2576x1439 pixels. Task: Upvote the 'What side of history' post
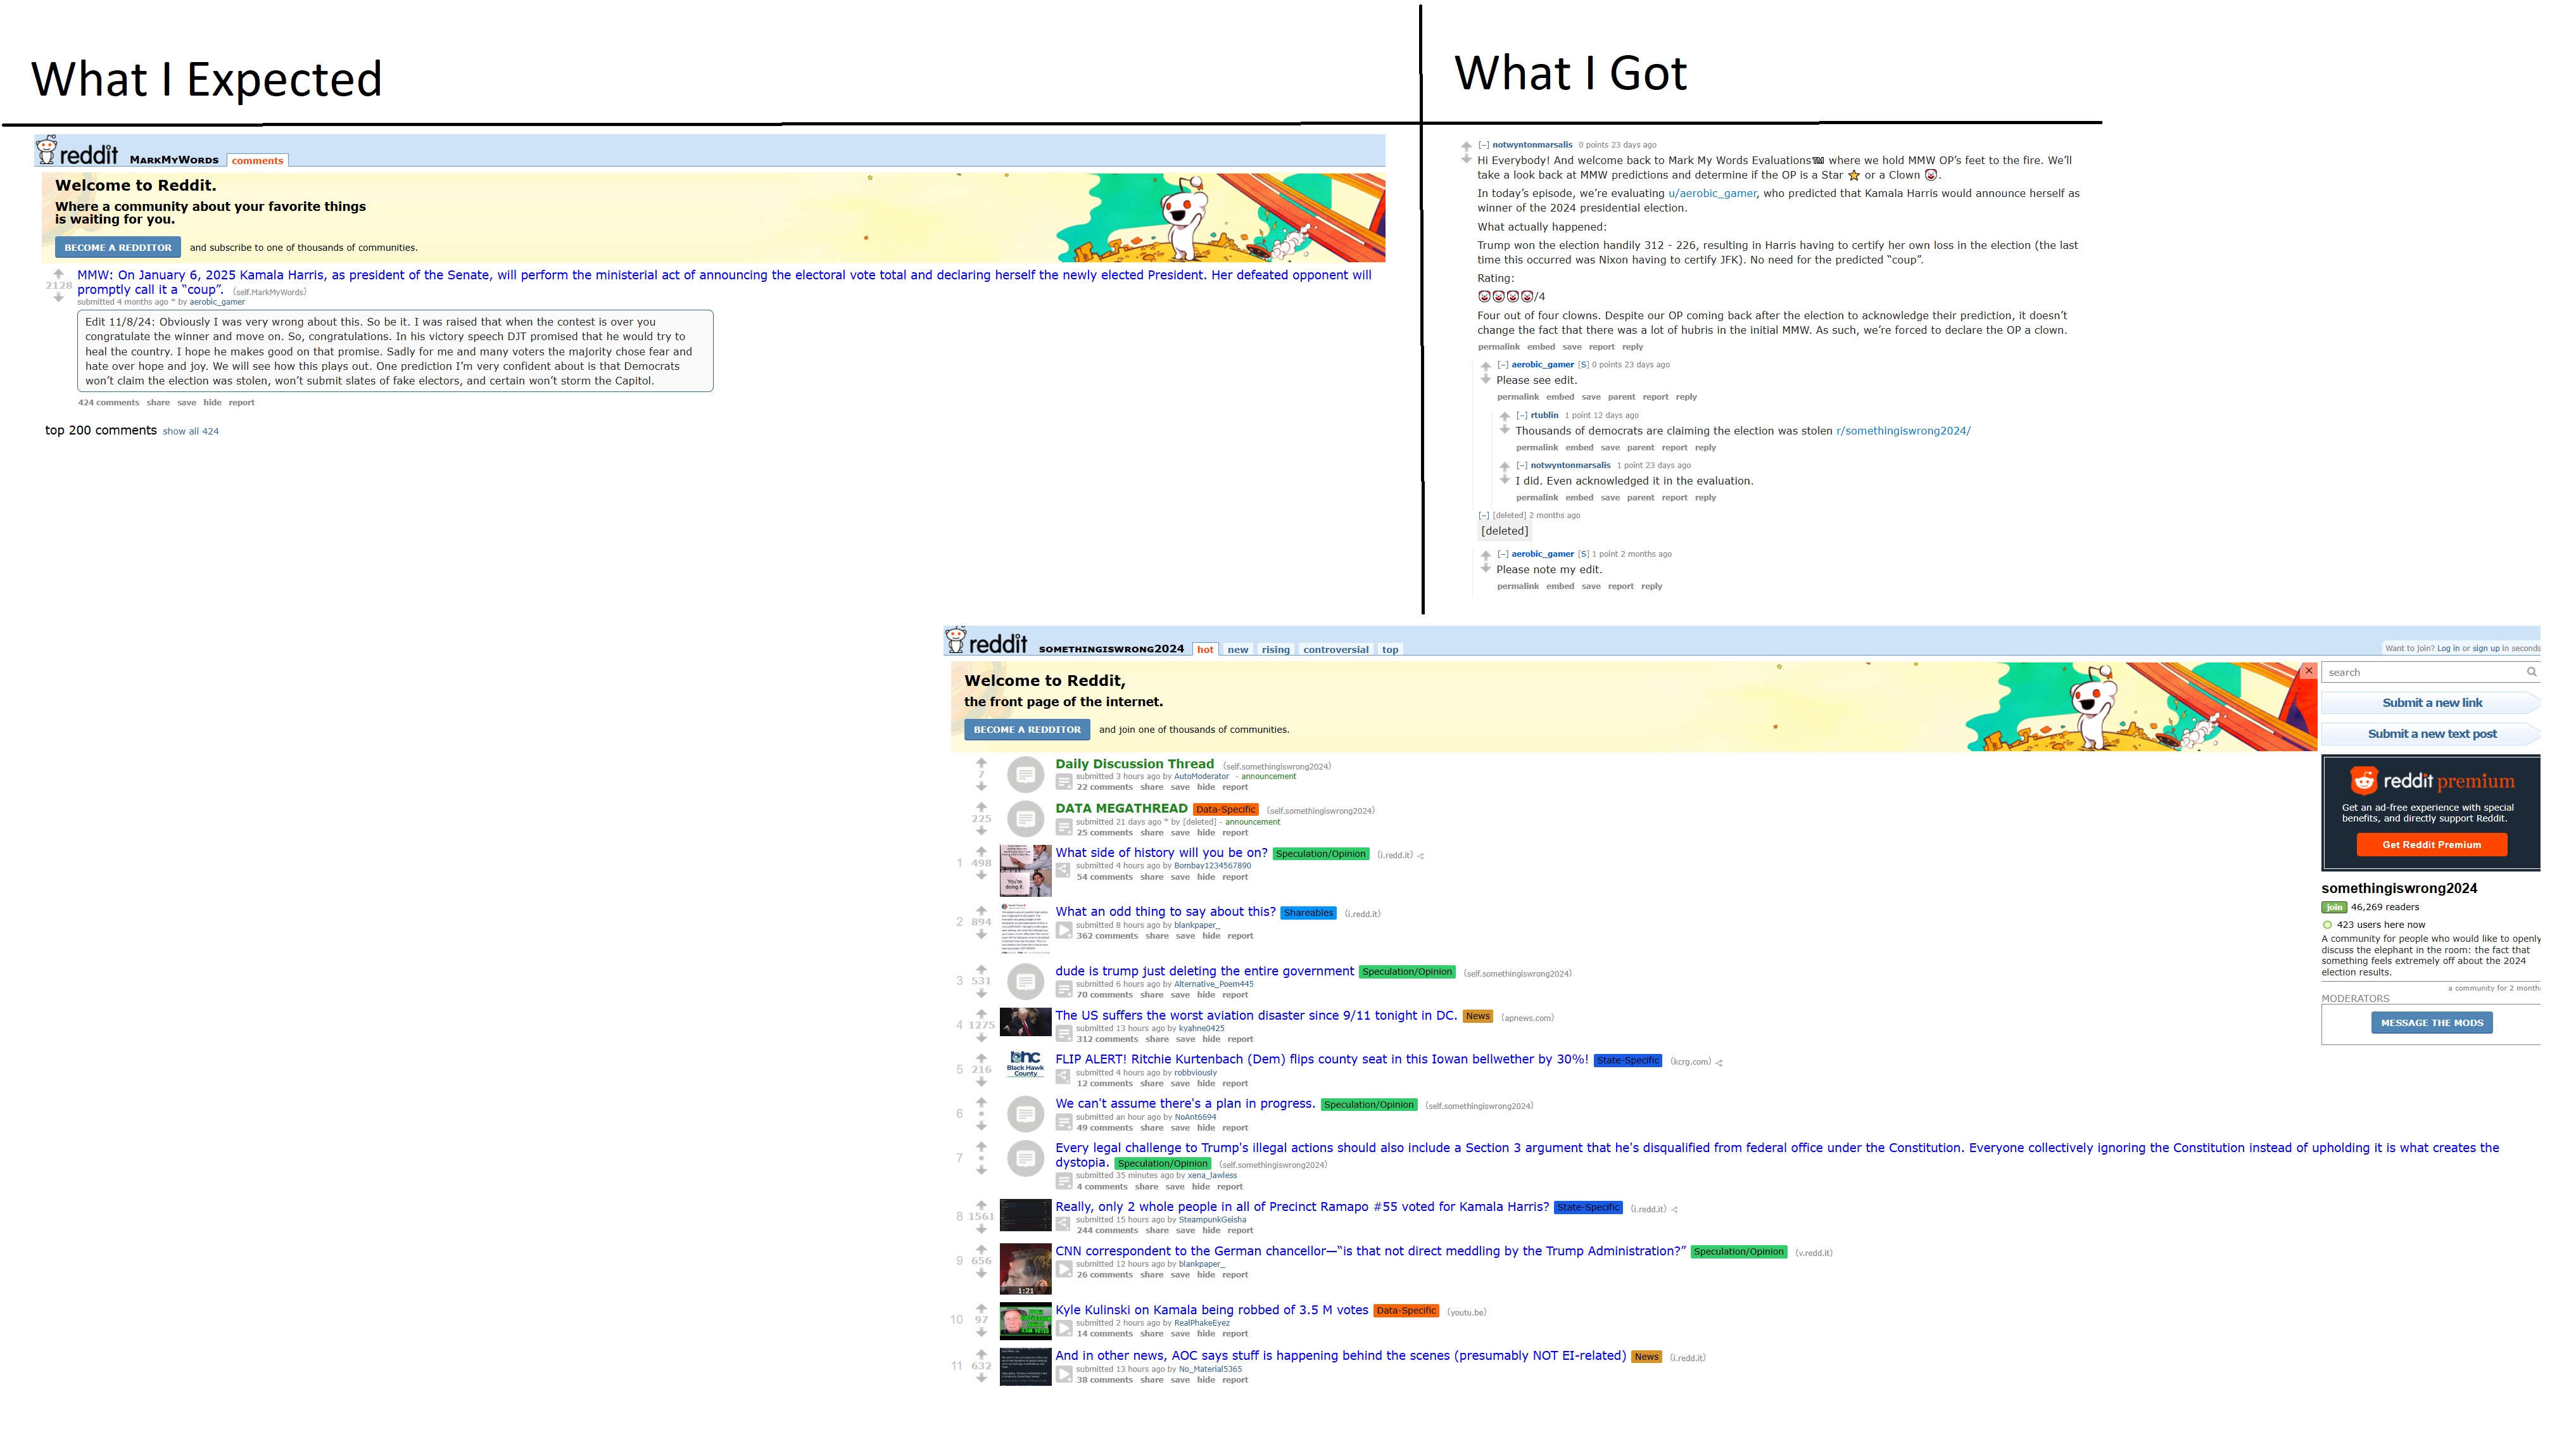(x=981, y=851)
